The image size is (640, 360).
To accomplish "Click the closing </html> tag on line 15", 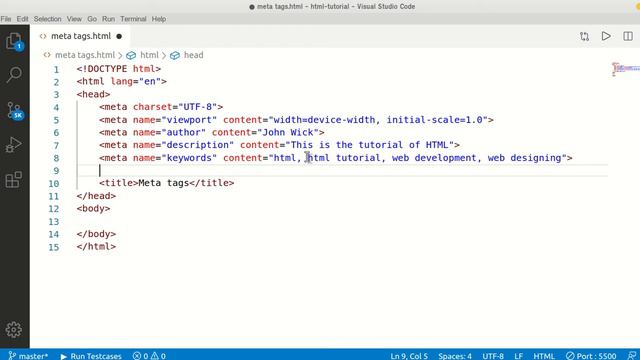I will [96, 247].
